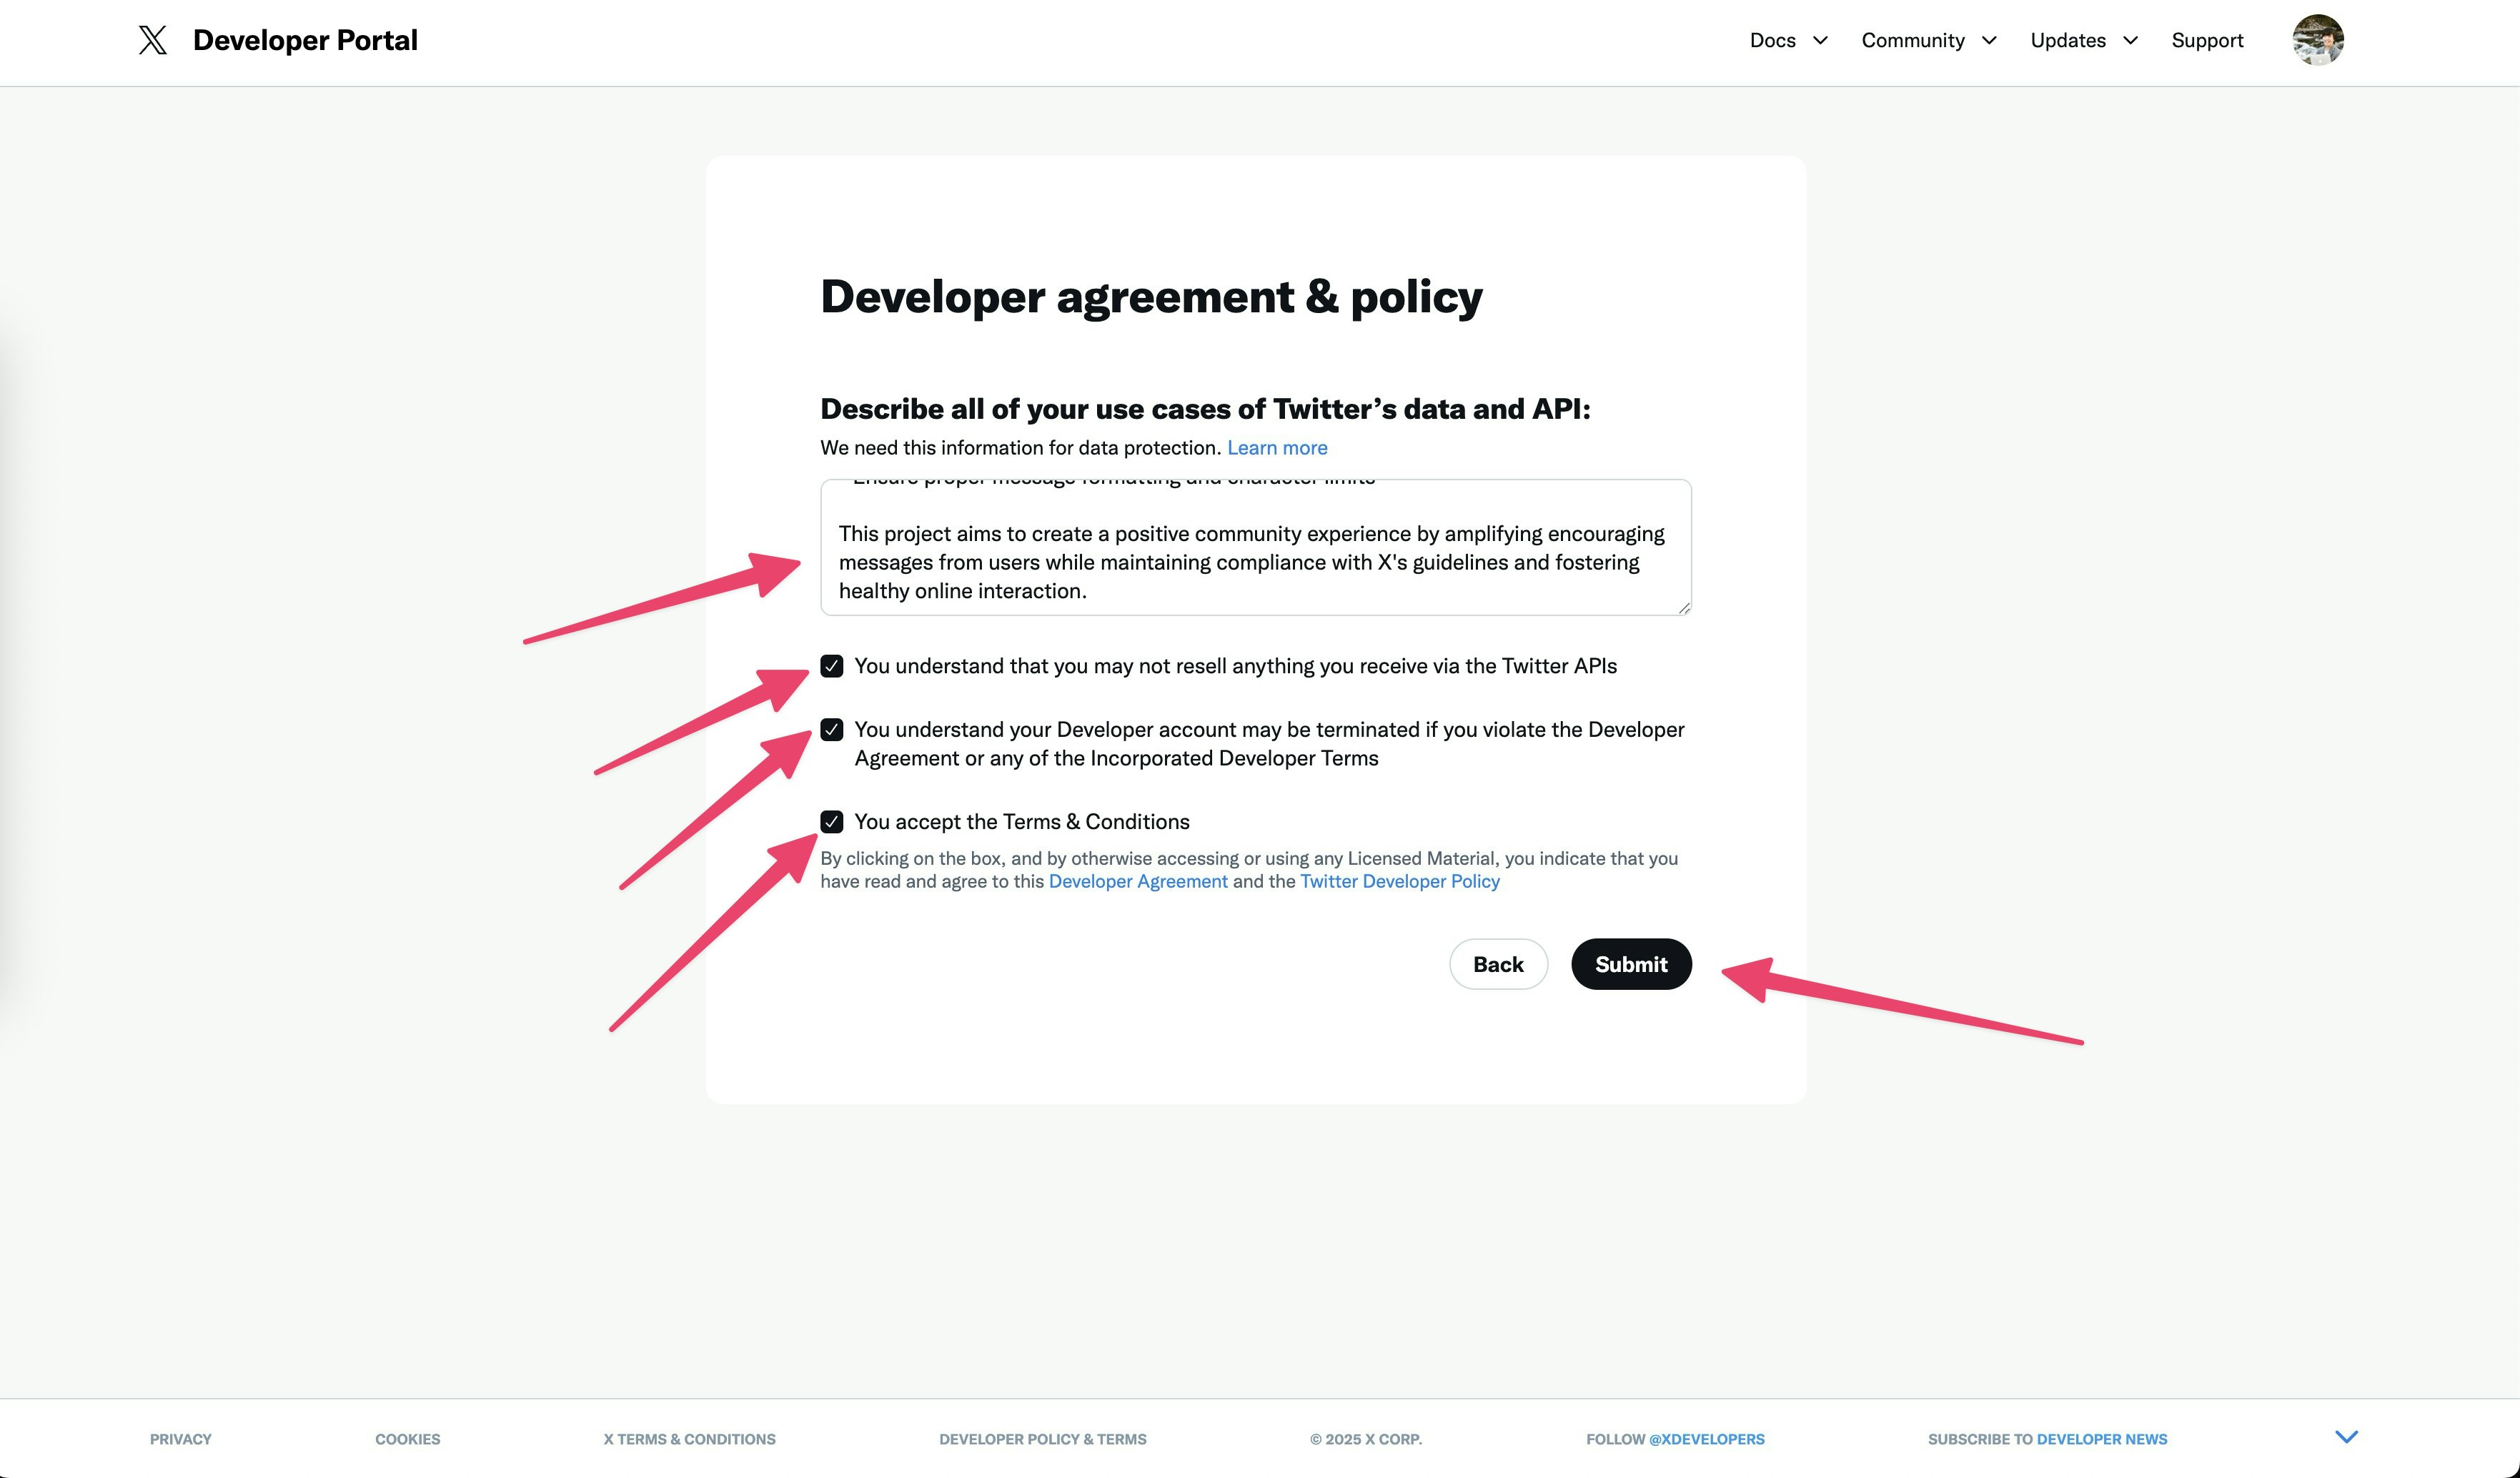
Task: Follow the @XDEVELOPERS footer link
Action: [x=1706, y=1439]
